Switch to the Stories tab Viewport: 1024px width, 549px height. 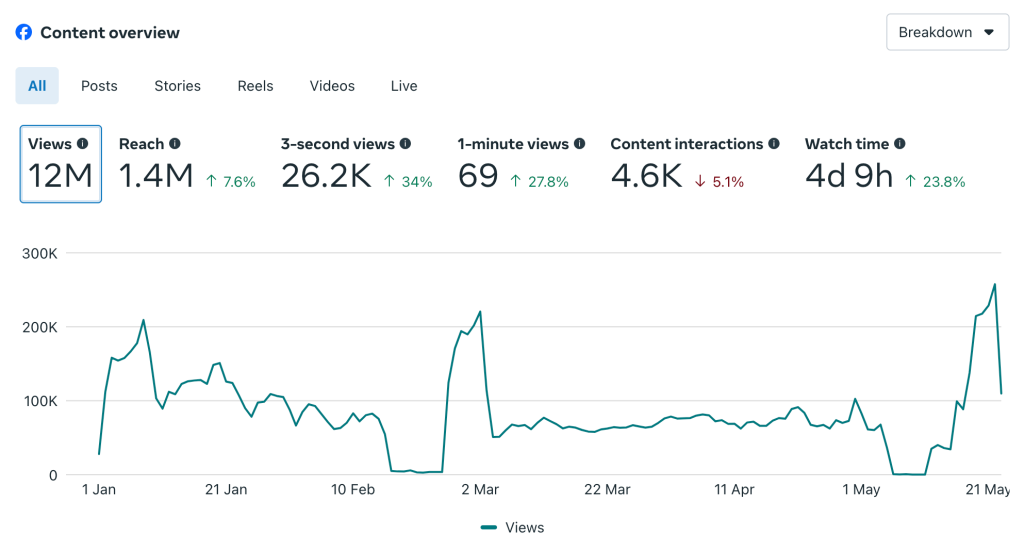[178, 86]
